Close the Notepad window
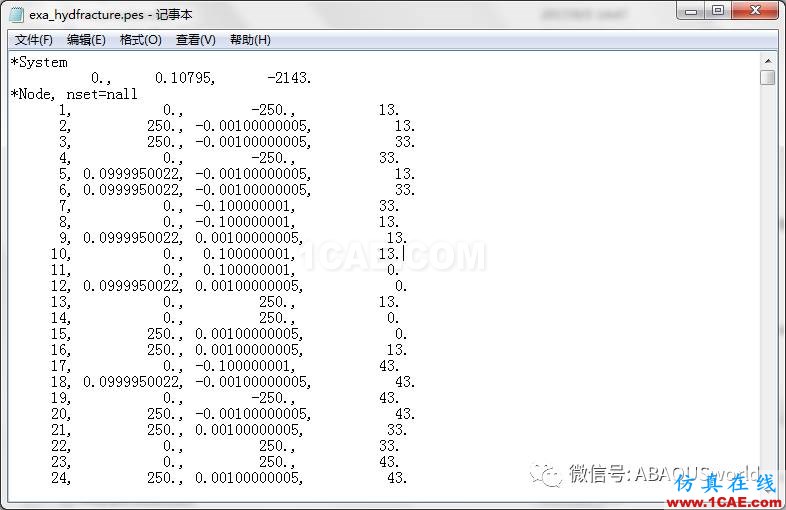This screenshot has width=786, height=510. 755,11
